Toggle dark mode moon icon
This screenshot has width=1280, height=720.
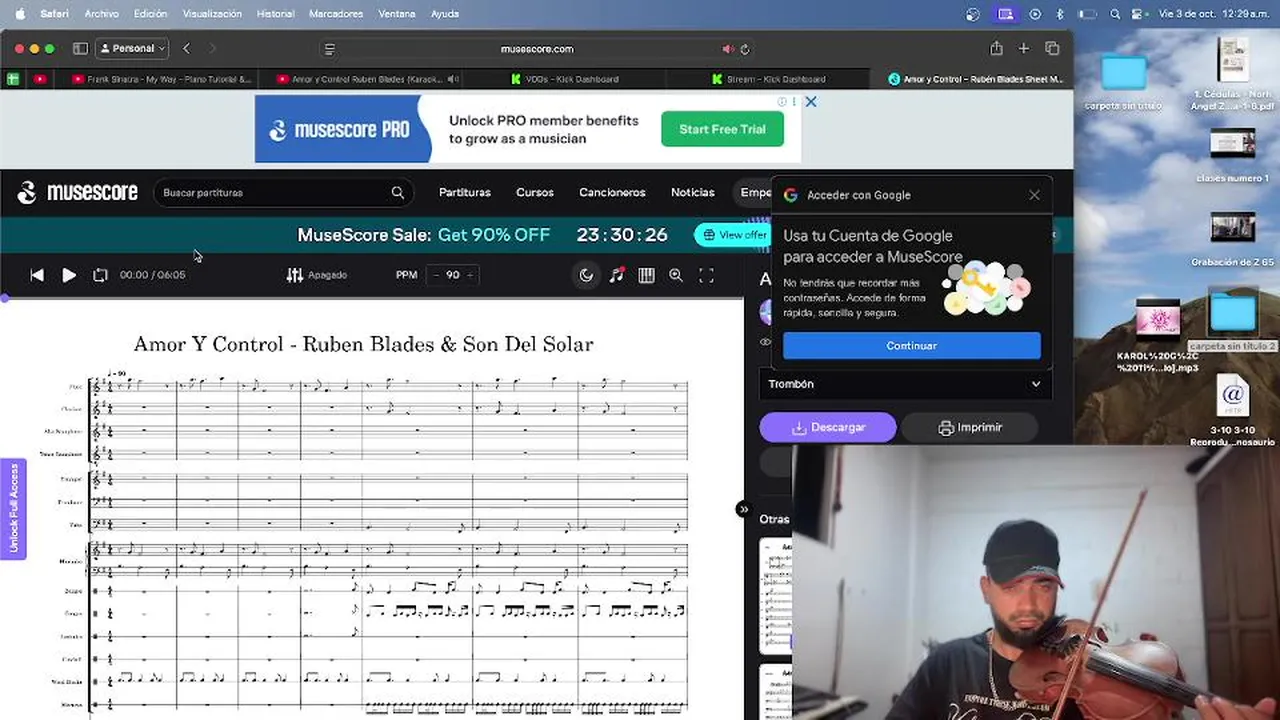tap(586, 275)
